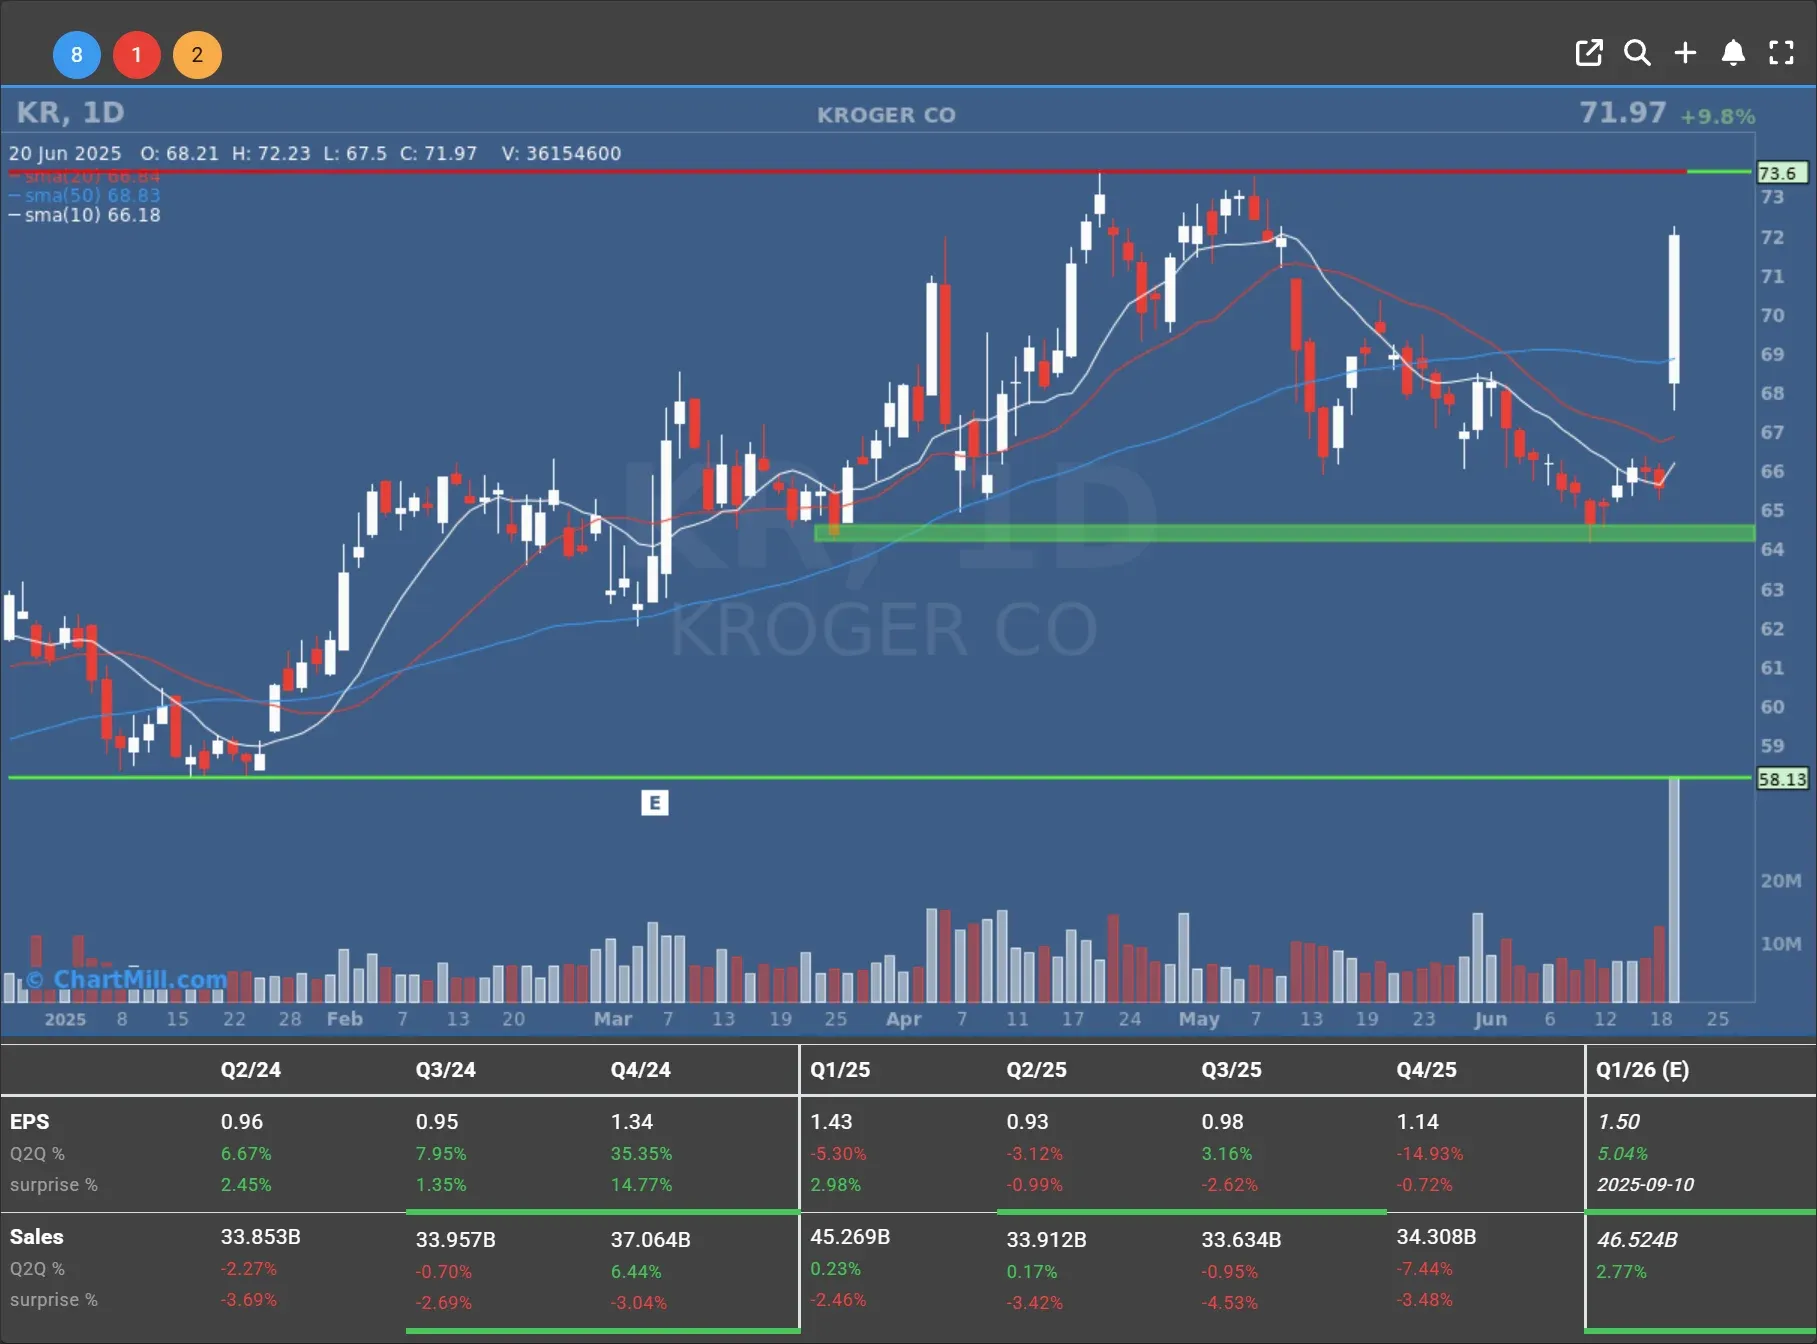
Task: Click the sma(10) 66.18 legend entry
Action: (85, 215)
